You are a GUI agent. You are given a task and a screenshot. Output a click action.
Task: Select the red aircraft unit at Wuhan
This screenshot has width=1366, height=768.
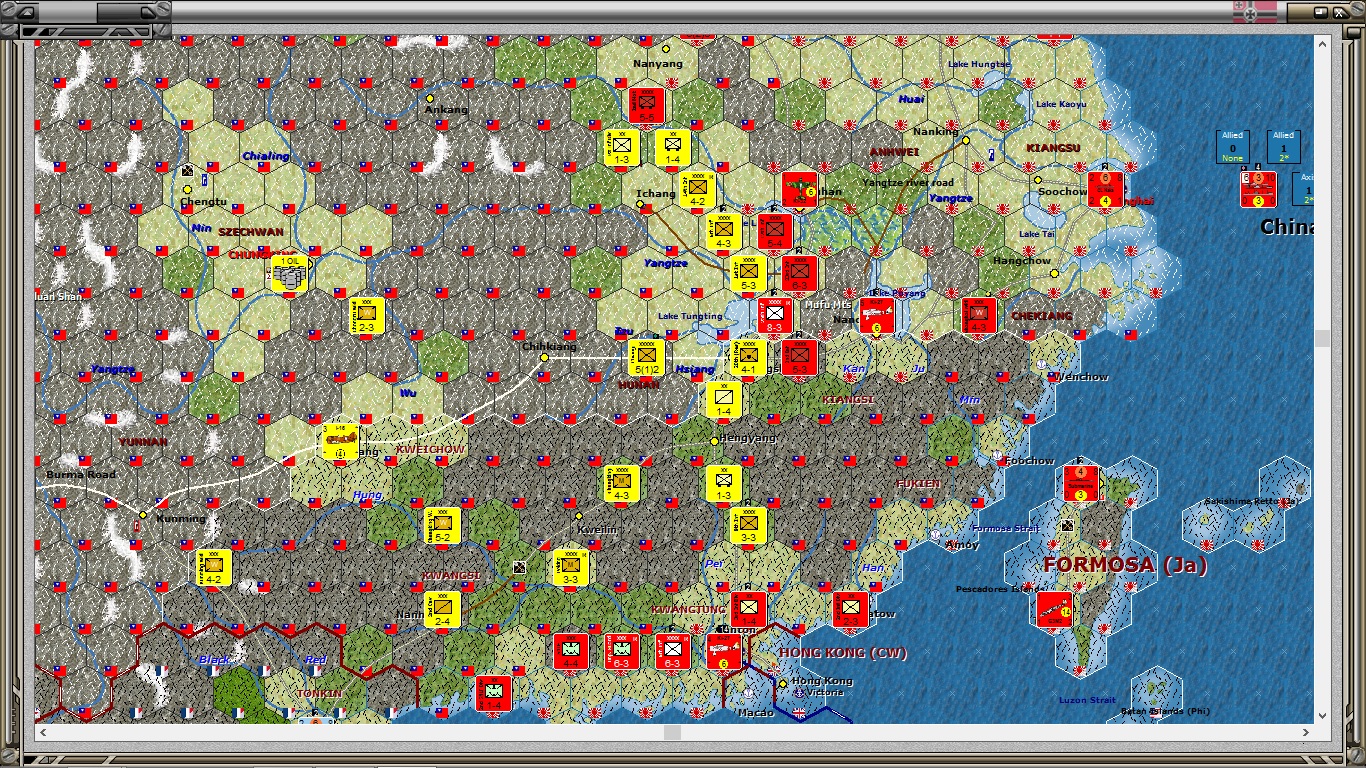pyautogui.click(x=801, y=189)
